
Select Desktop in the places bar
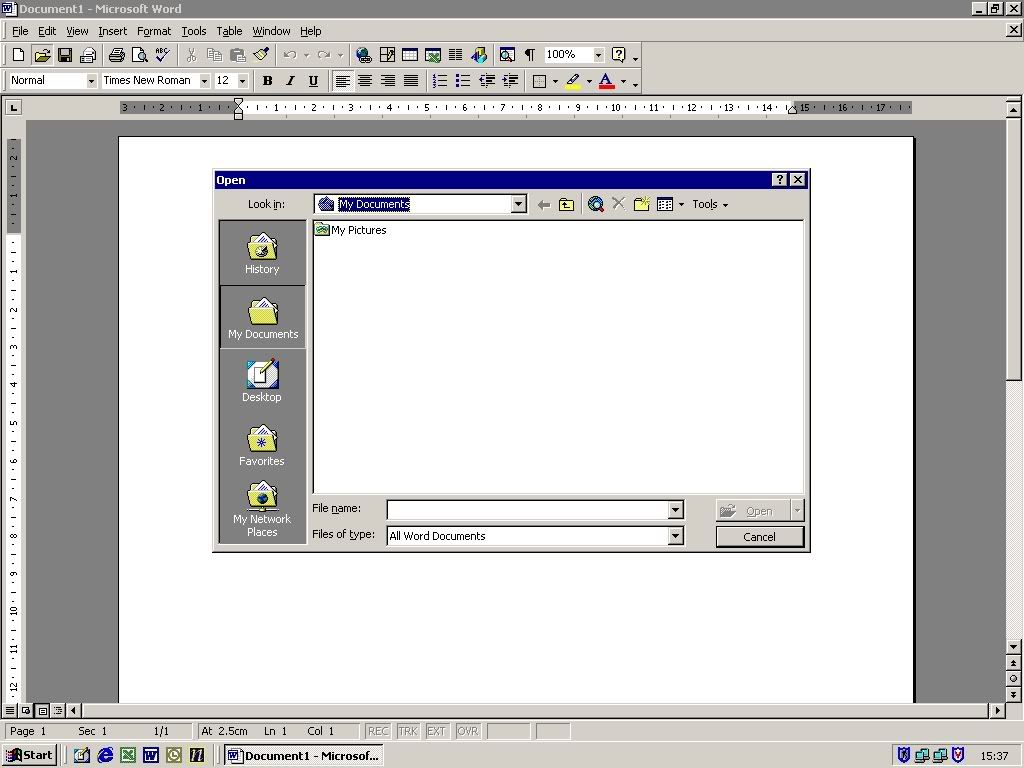point(262,381)
